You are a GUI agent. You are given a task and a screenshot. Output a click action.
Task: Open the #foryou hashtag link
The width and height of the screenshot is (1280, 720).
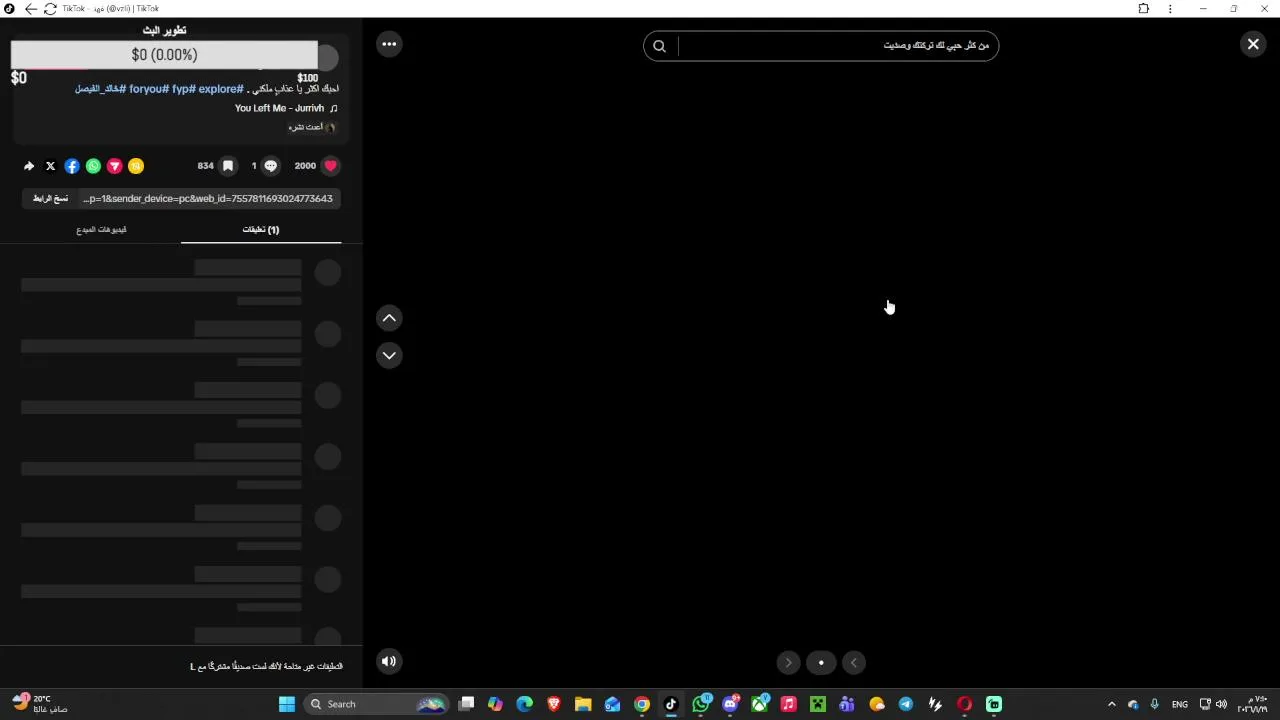pos(149,89)
